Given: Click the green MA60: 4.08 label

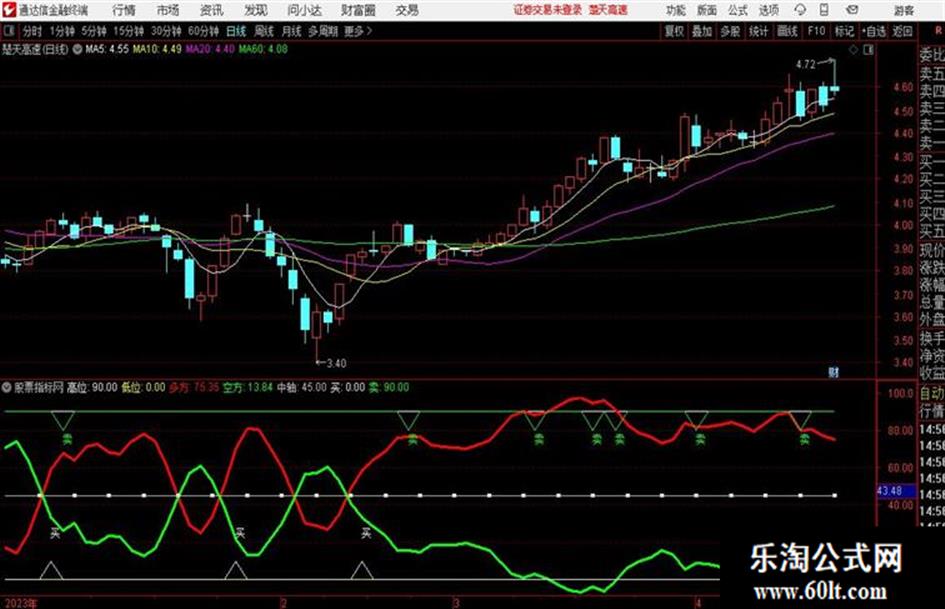Looking at the screenshot, I should pos(263,49).
